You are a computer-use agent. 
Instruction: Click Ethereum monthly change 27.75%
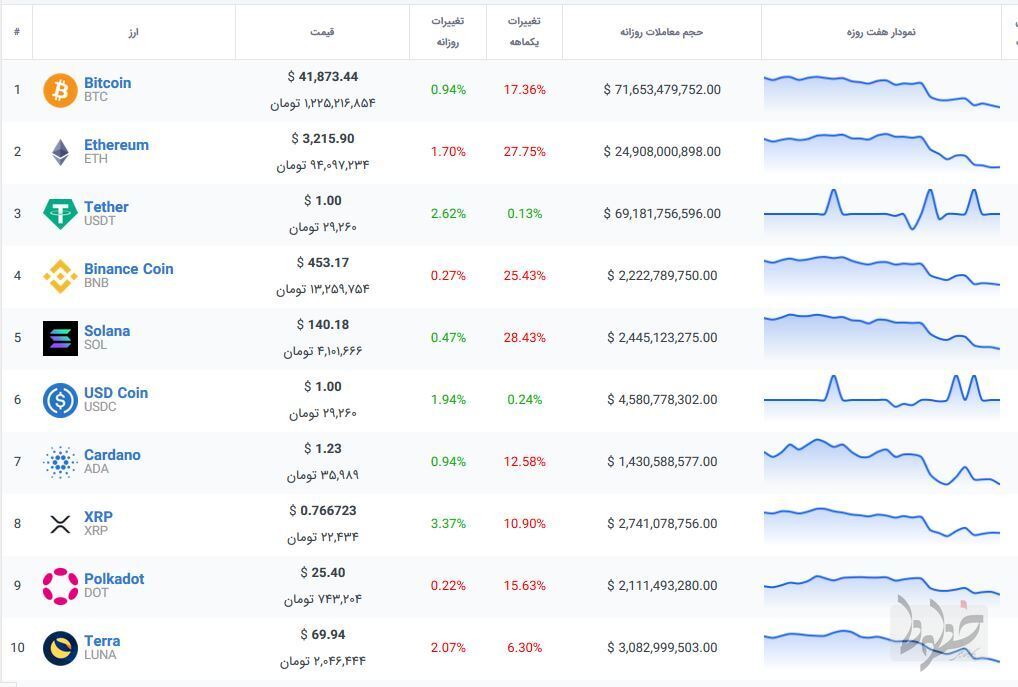tap(525, 152)
